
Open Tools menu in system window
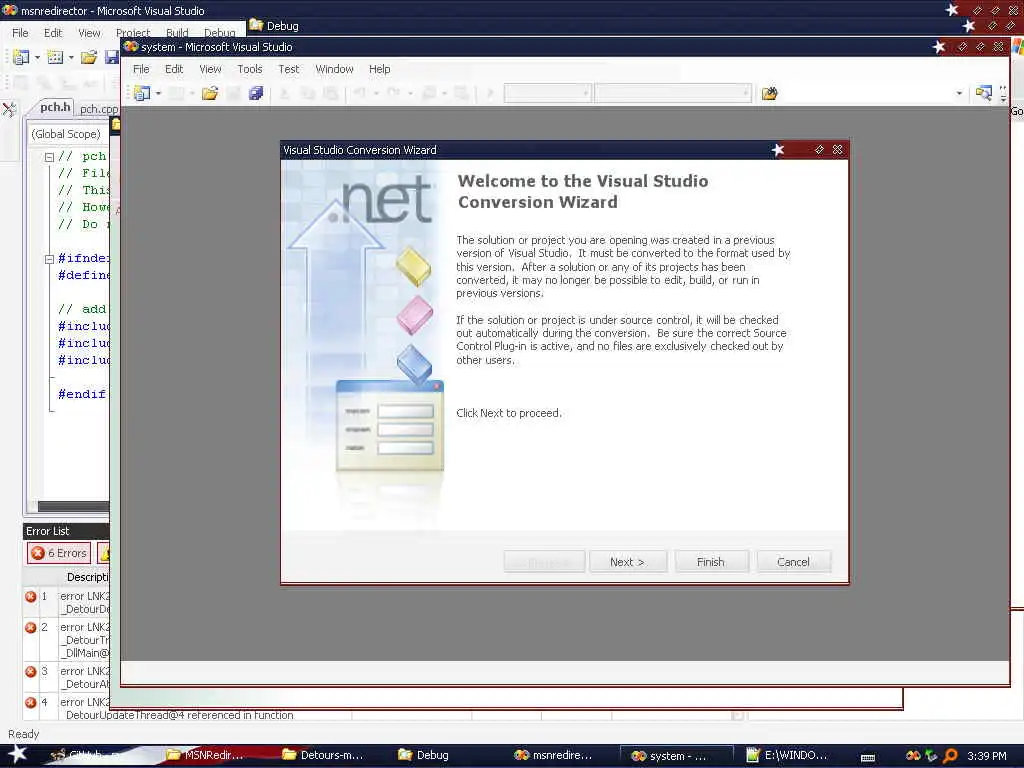pos(249,69)
